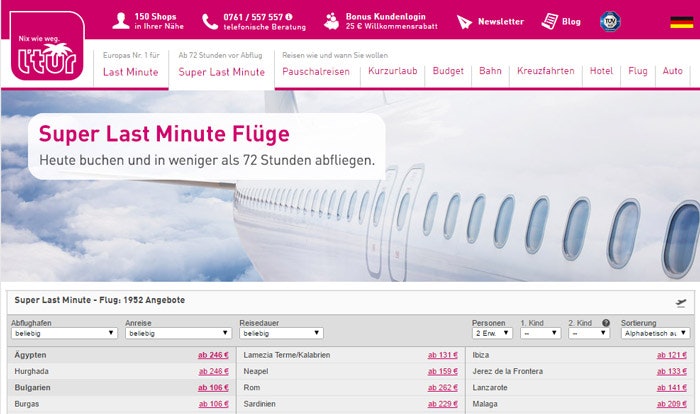Click the Jerez de la Frontera price

pyautogui.click(x=671, y=371)
